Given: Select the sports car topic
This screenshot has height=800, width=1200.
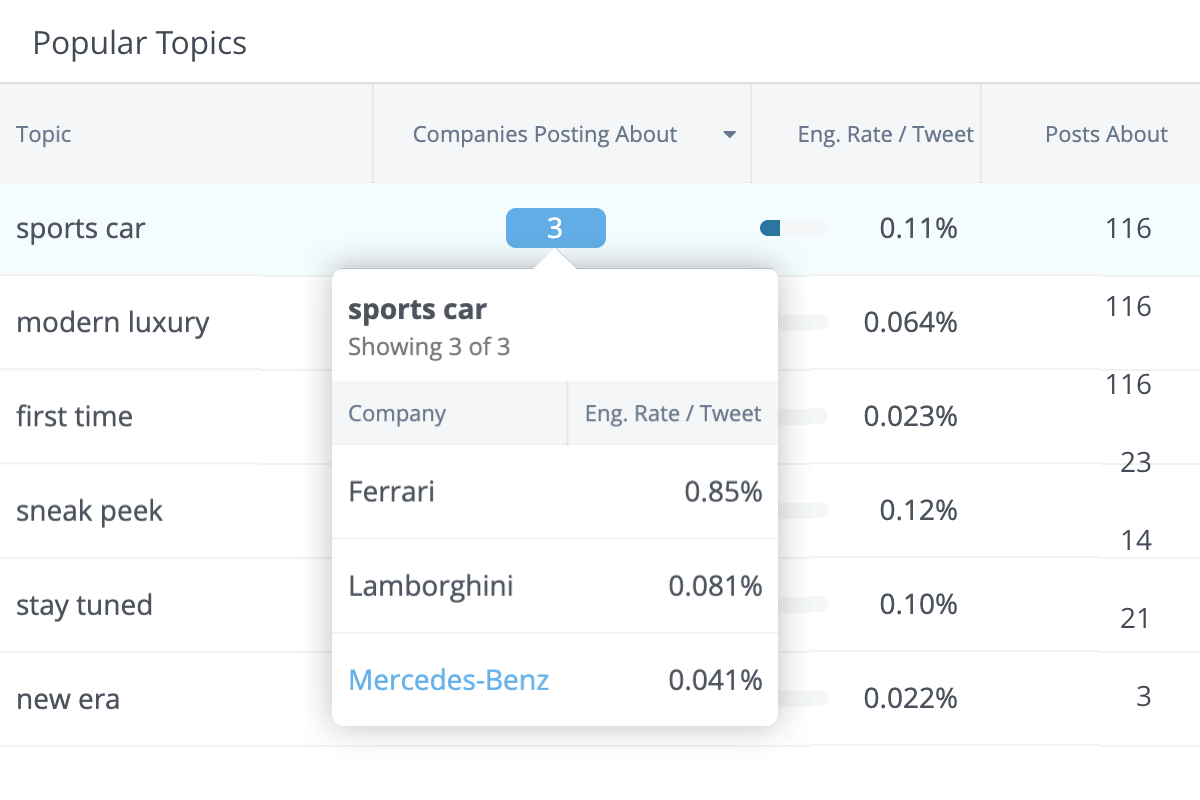Looking at the screenshot, I should 81,228.
